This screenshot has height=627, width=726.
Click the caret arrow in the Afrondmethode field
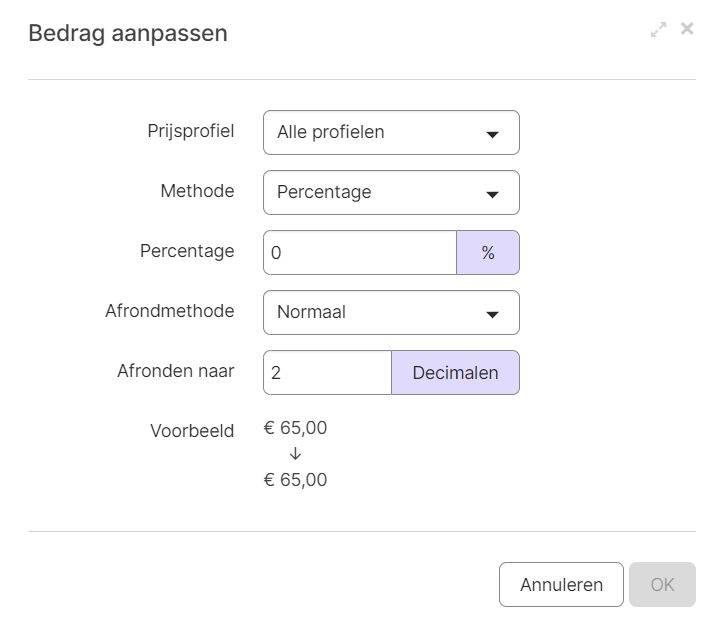coord(492,314)
